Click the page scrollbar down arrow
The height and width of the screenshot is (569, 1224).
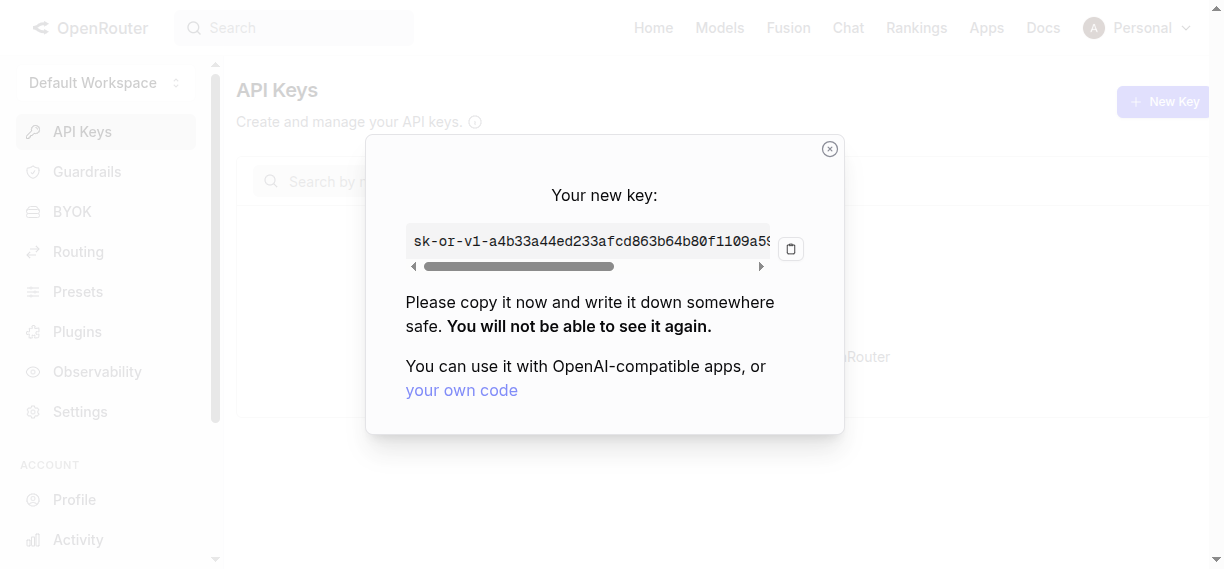[x=1217, y=560]
